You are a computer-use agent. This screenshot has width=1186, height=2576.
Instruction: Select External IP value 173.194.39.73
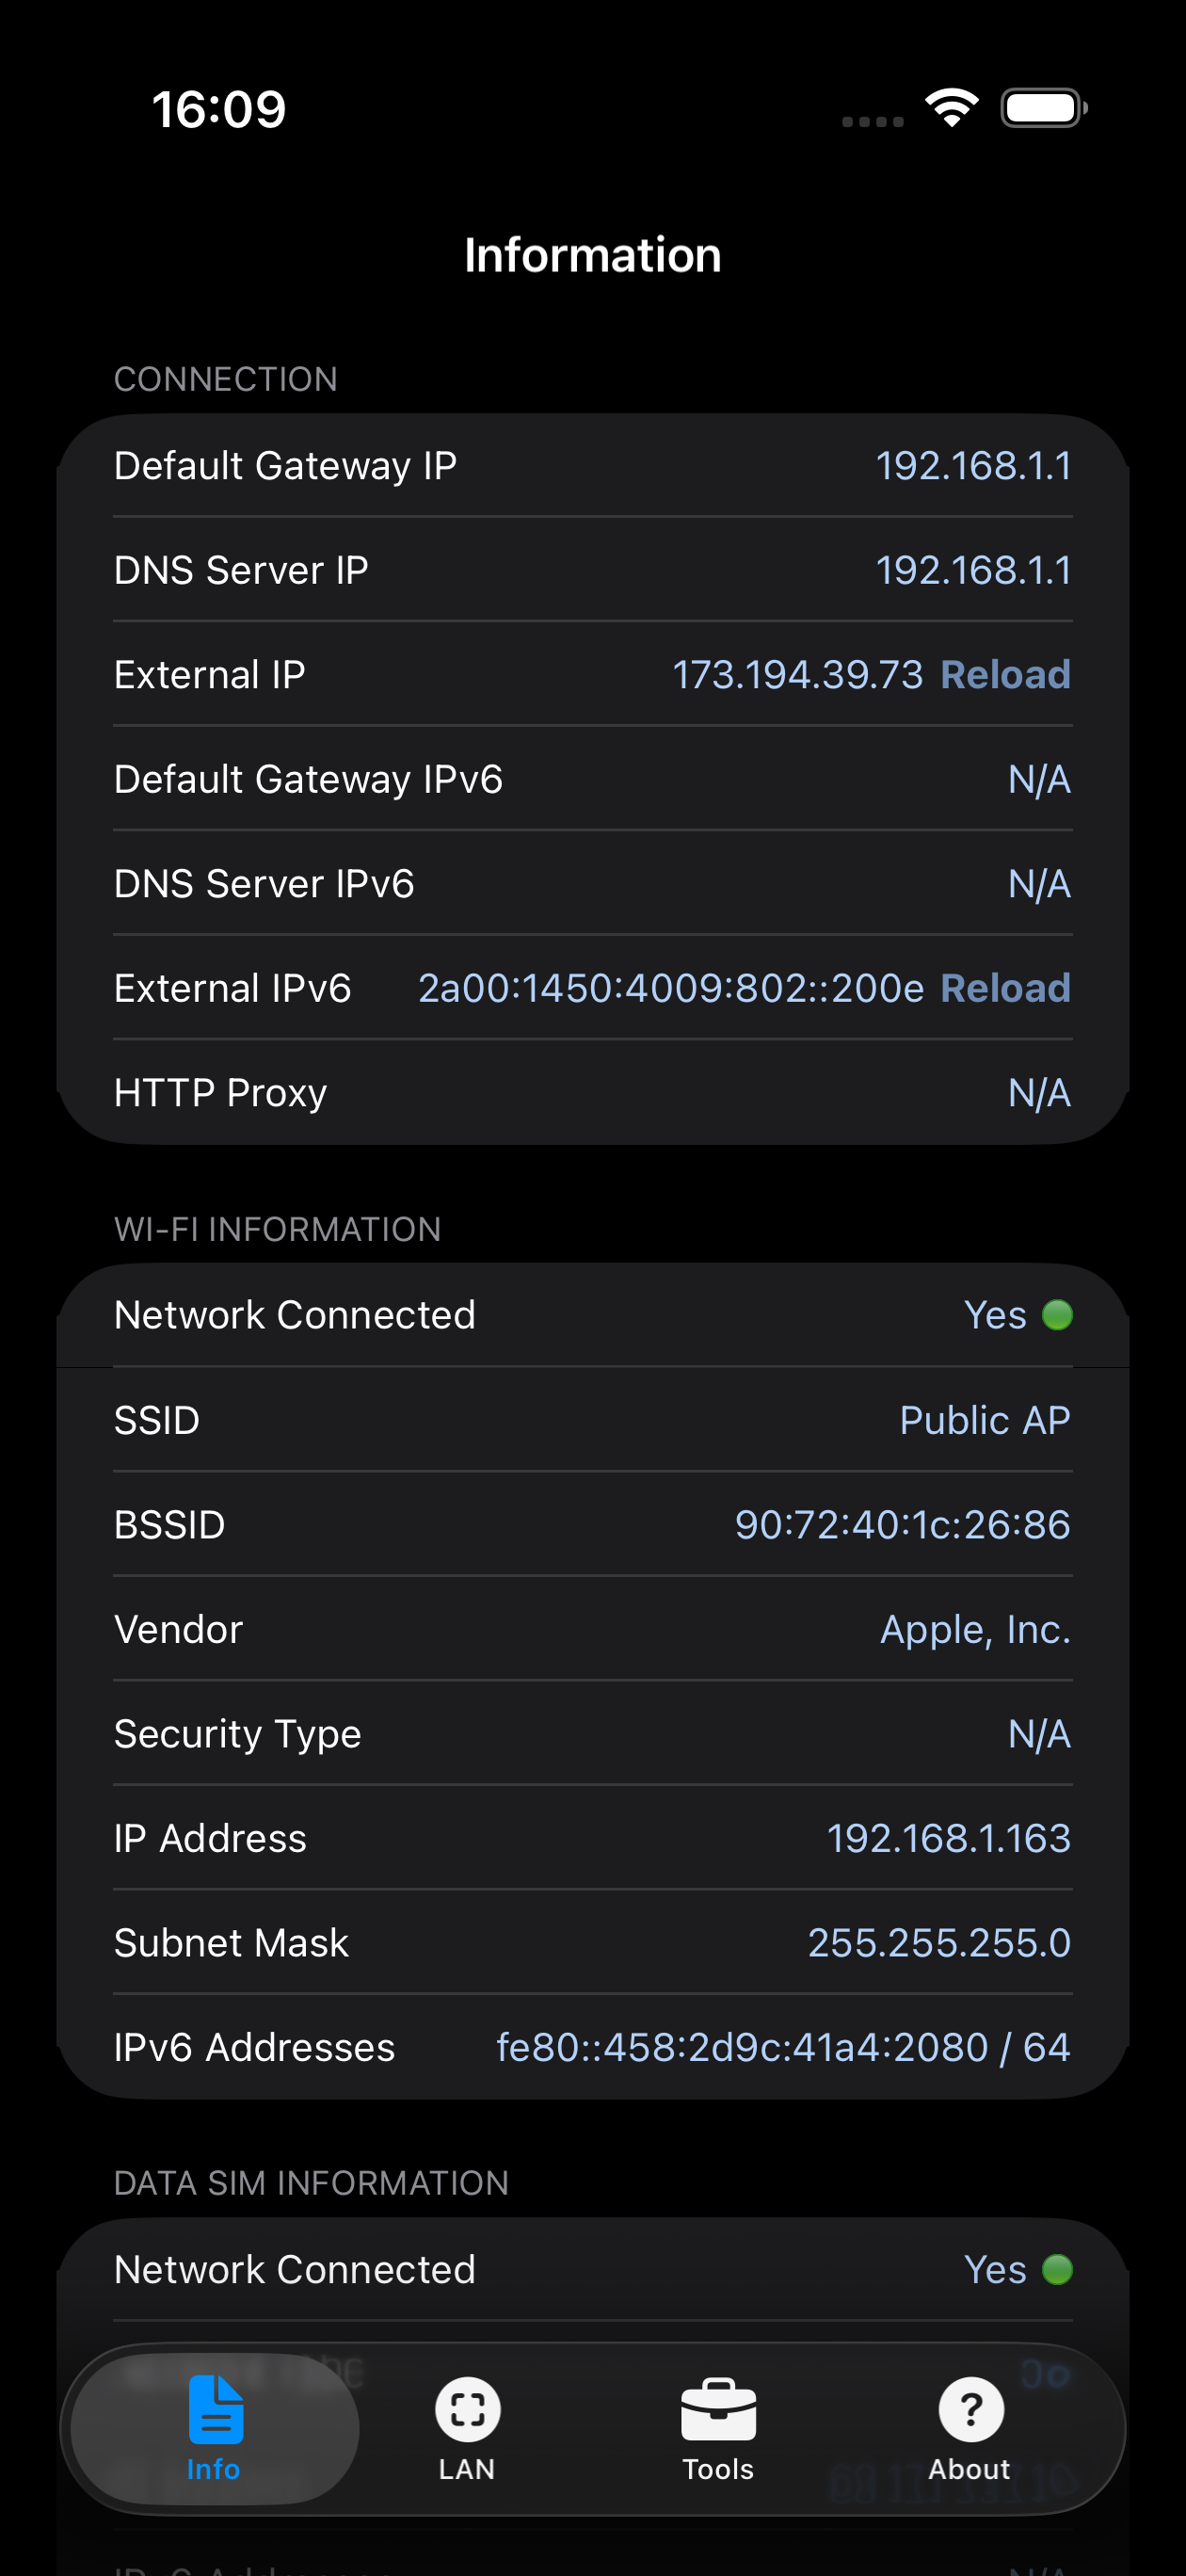pos(797,675)
